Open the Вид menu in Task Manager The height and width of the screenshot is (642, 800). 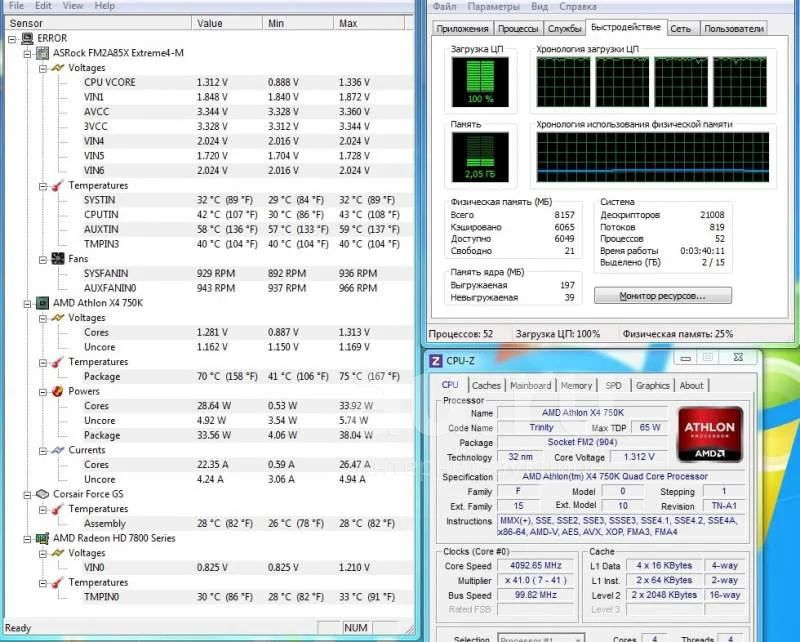pyautogui.click(x=539, y=7)
